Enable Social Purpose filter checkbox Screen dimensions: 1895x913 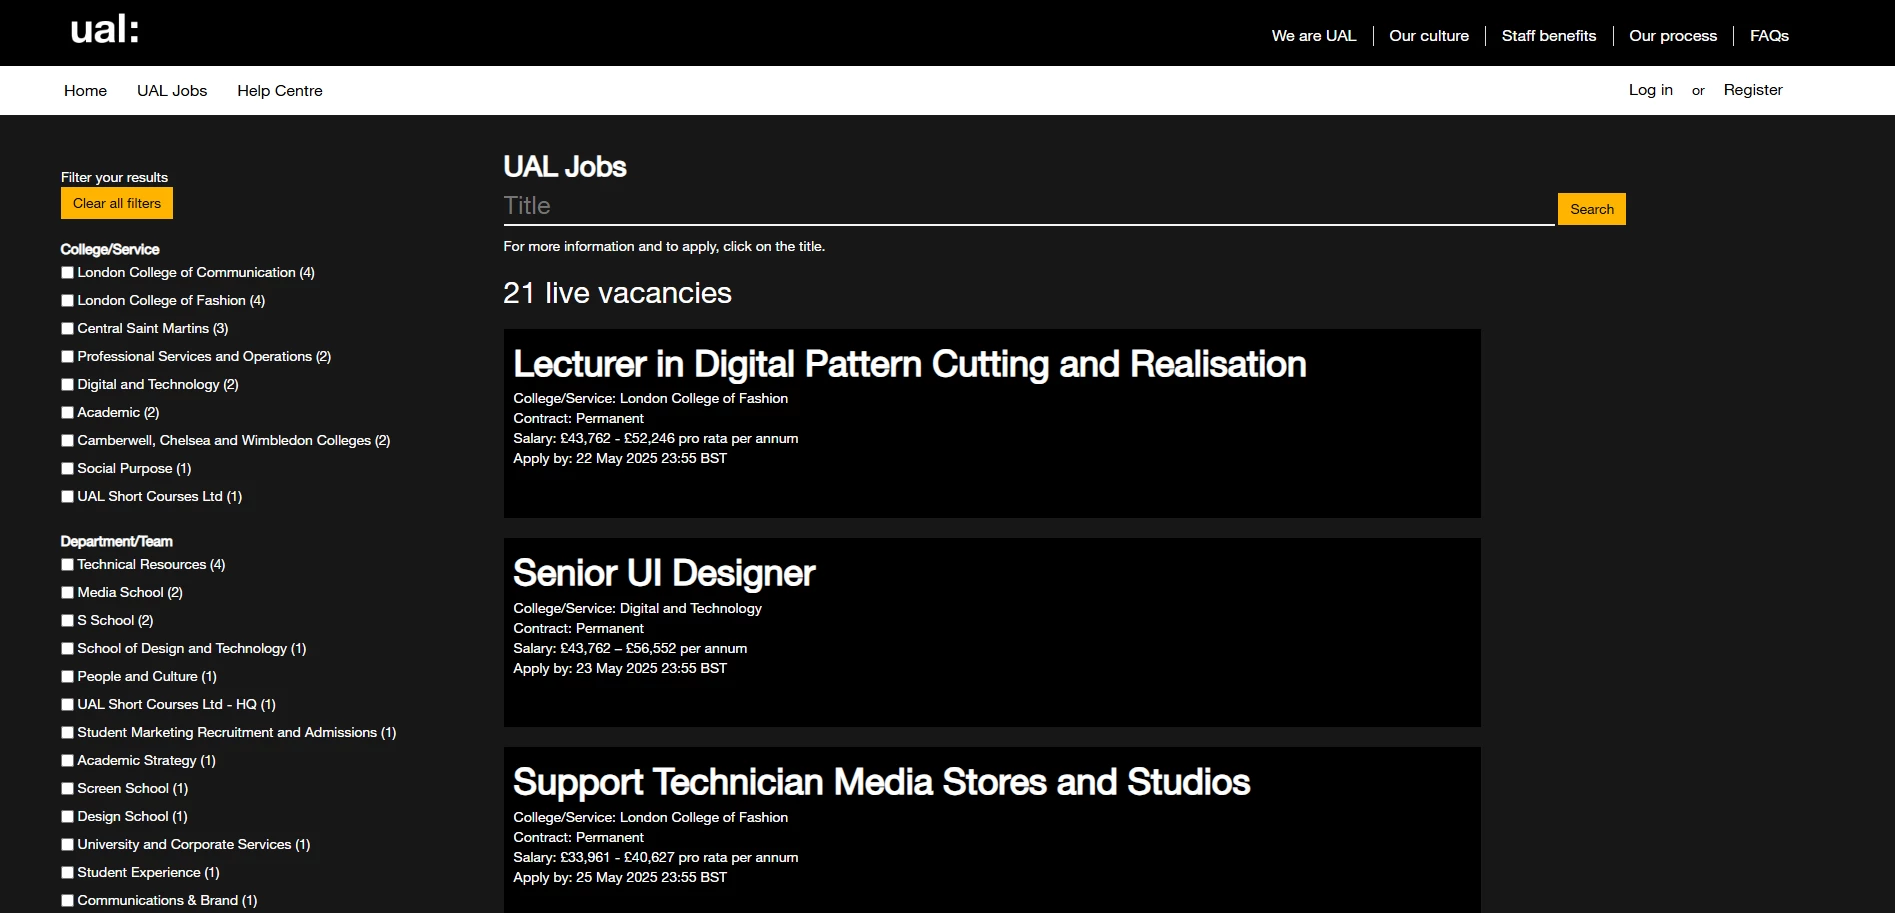click(67, 468)
